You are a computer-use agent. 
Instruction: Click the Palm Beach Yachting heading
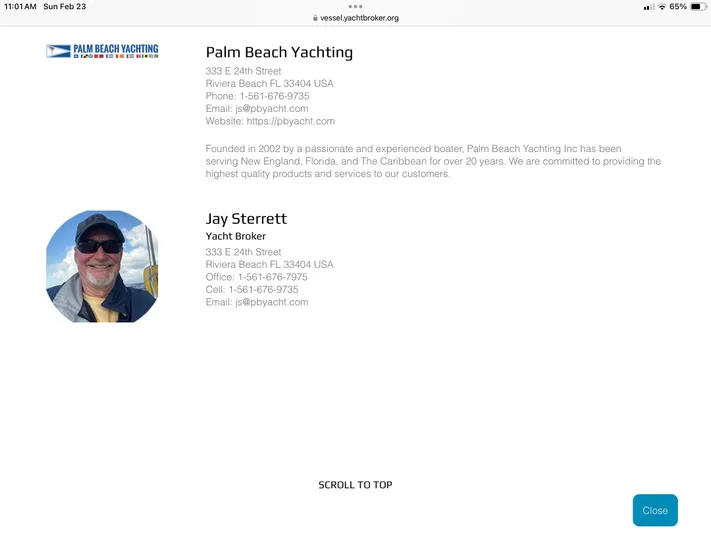279,53
